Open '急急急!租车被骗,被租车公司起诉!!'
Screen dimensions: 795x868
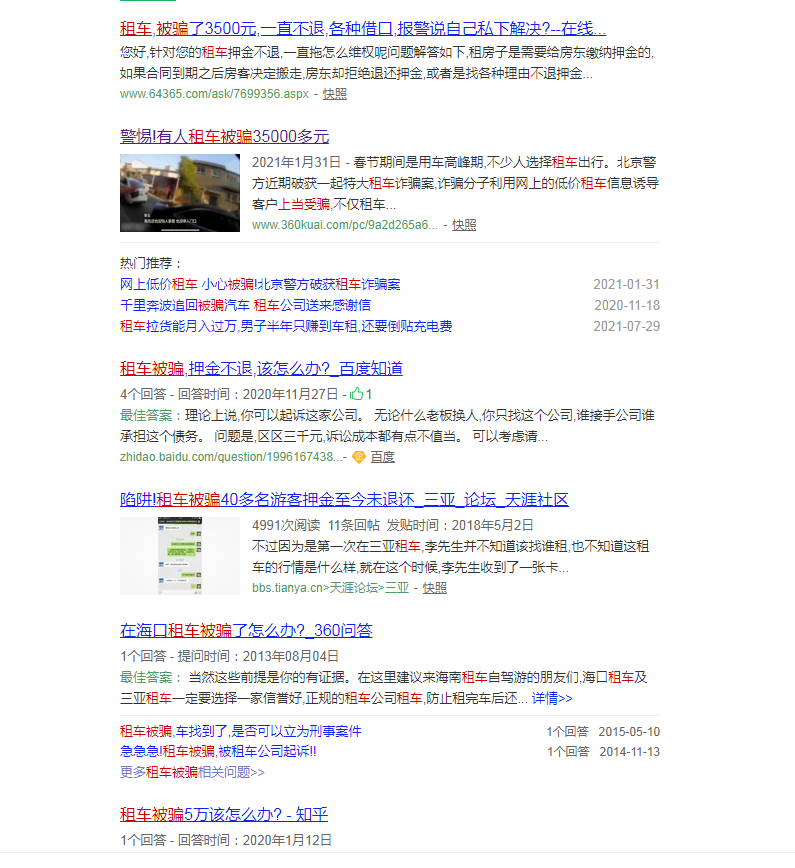click(218, 752)
